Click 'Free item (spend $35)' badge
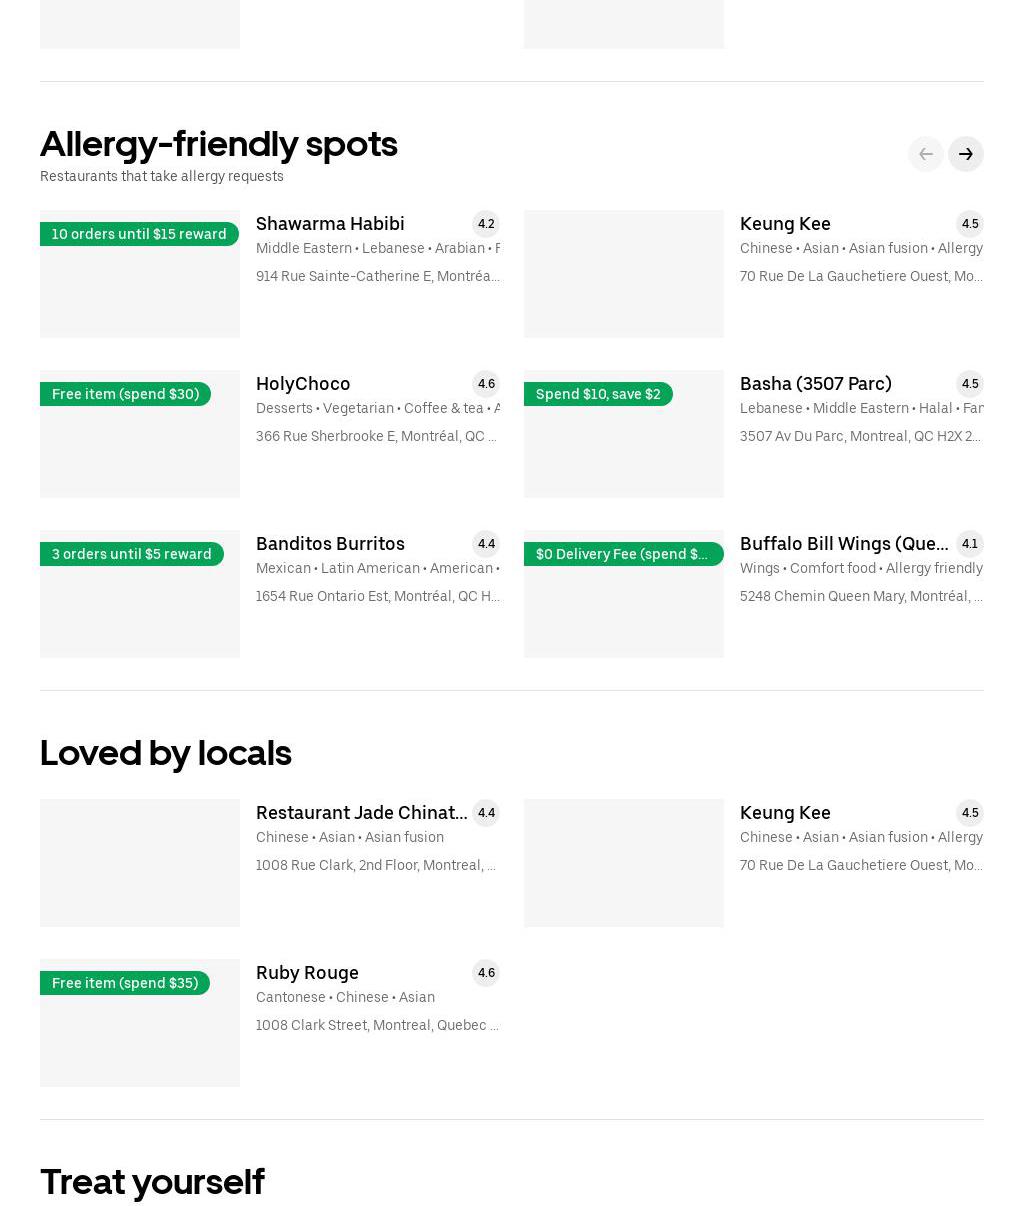 pyautogui.click(x=125, y=983)
